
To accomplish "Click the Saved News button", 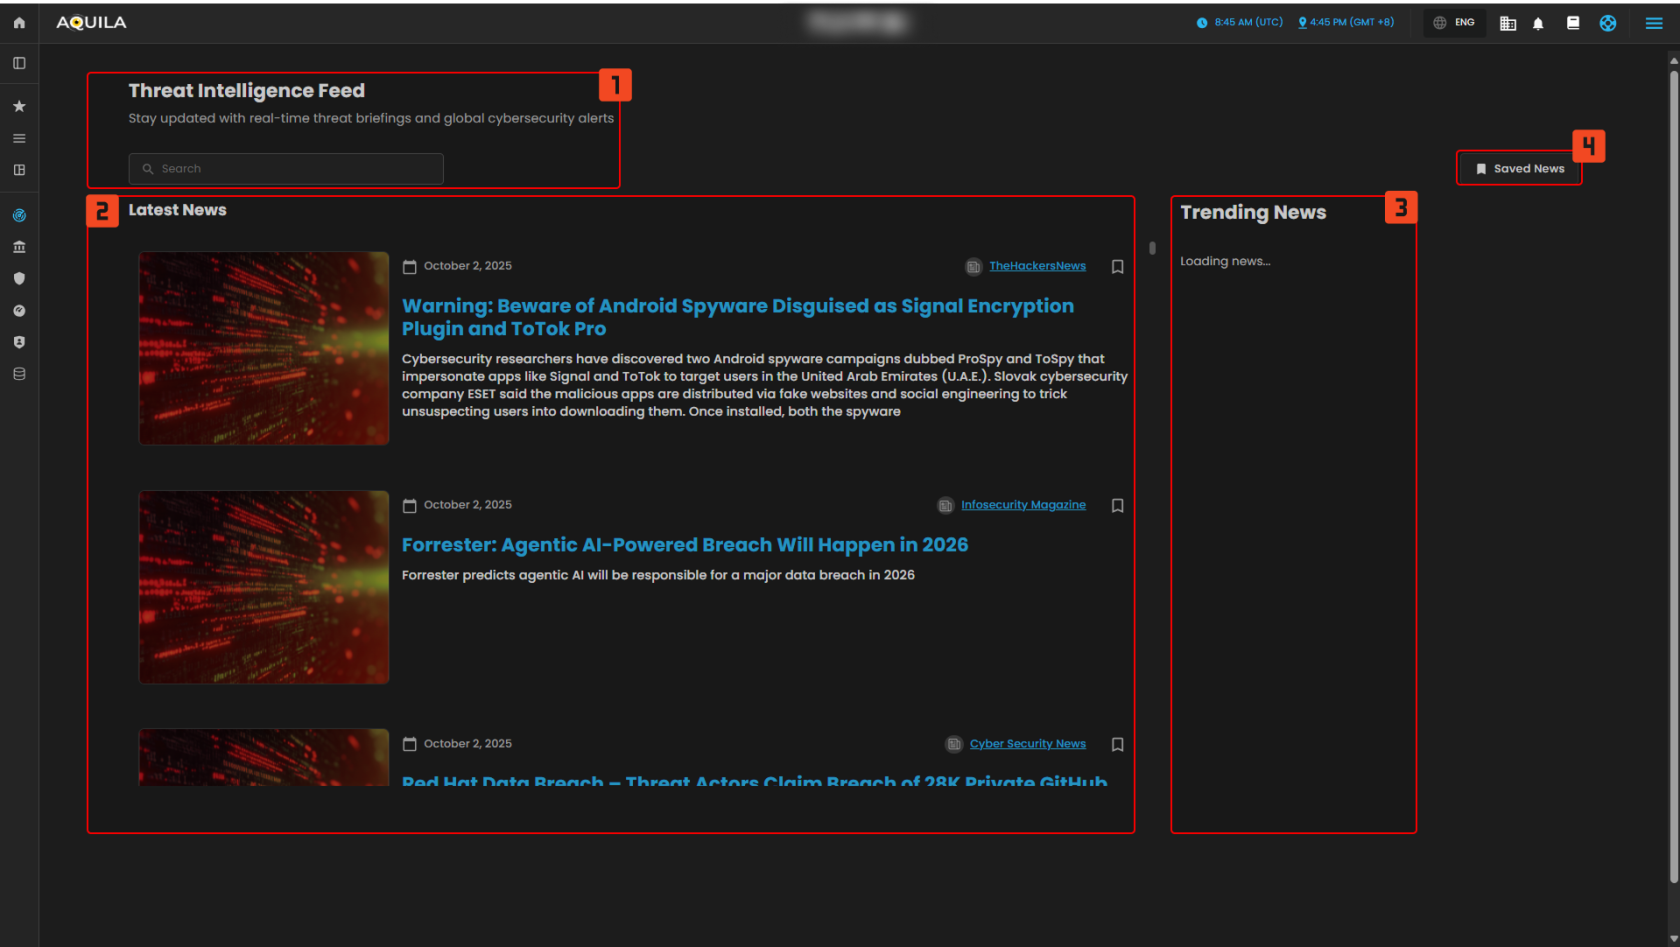I will tap(1519, 169).
